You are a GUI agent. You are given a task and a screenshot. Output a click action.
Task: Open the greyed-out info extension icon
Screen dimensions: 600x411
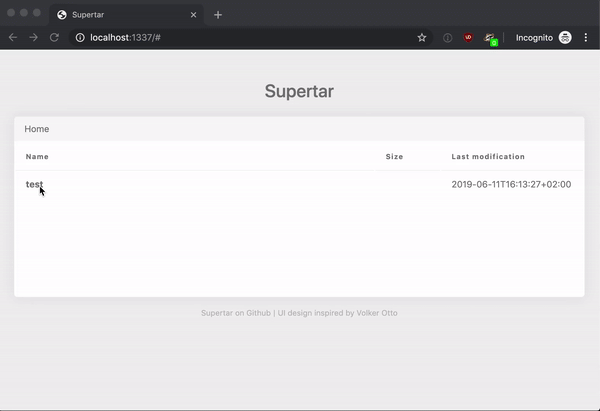447,38
